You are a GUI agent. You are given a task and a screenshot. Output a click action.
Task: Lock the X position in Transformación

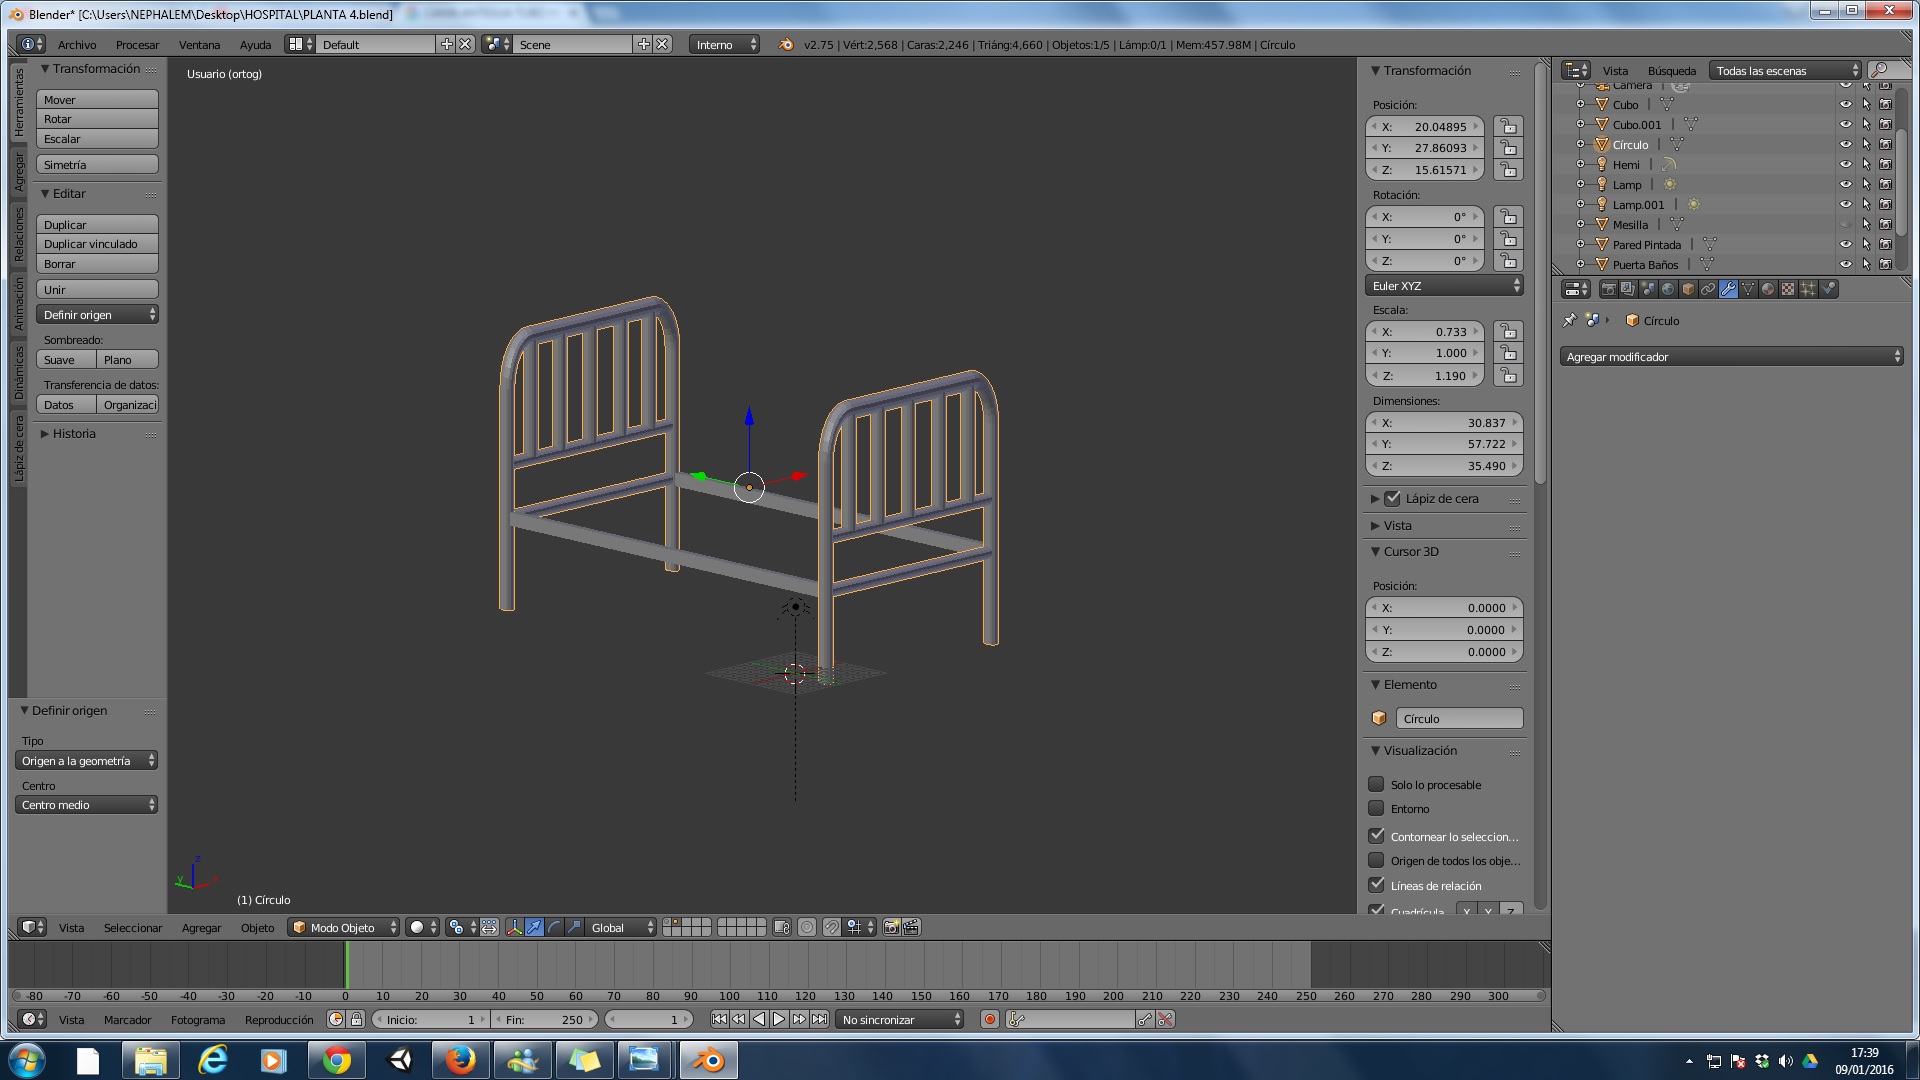pos(1508,127)
